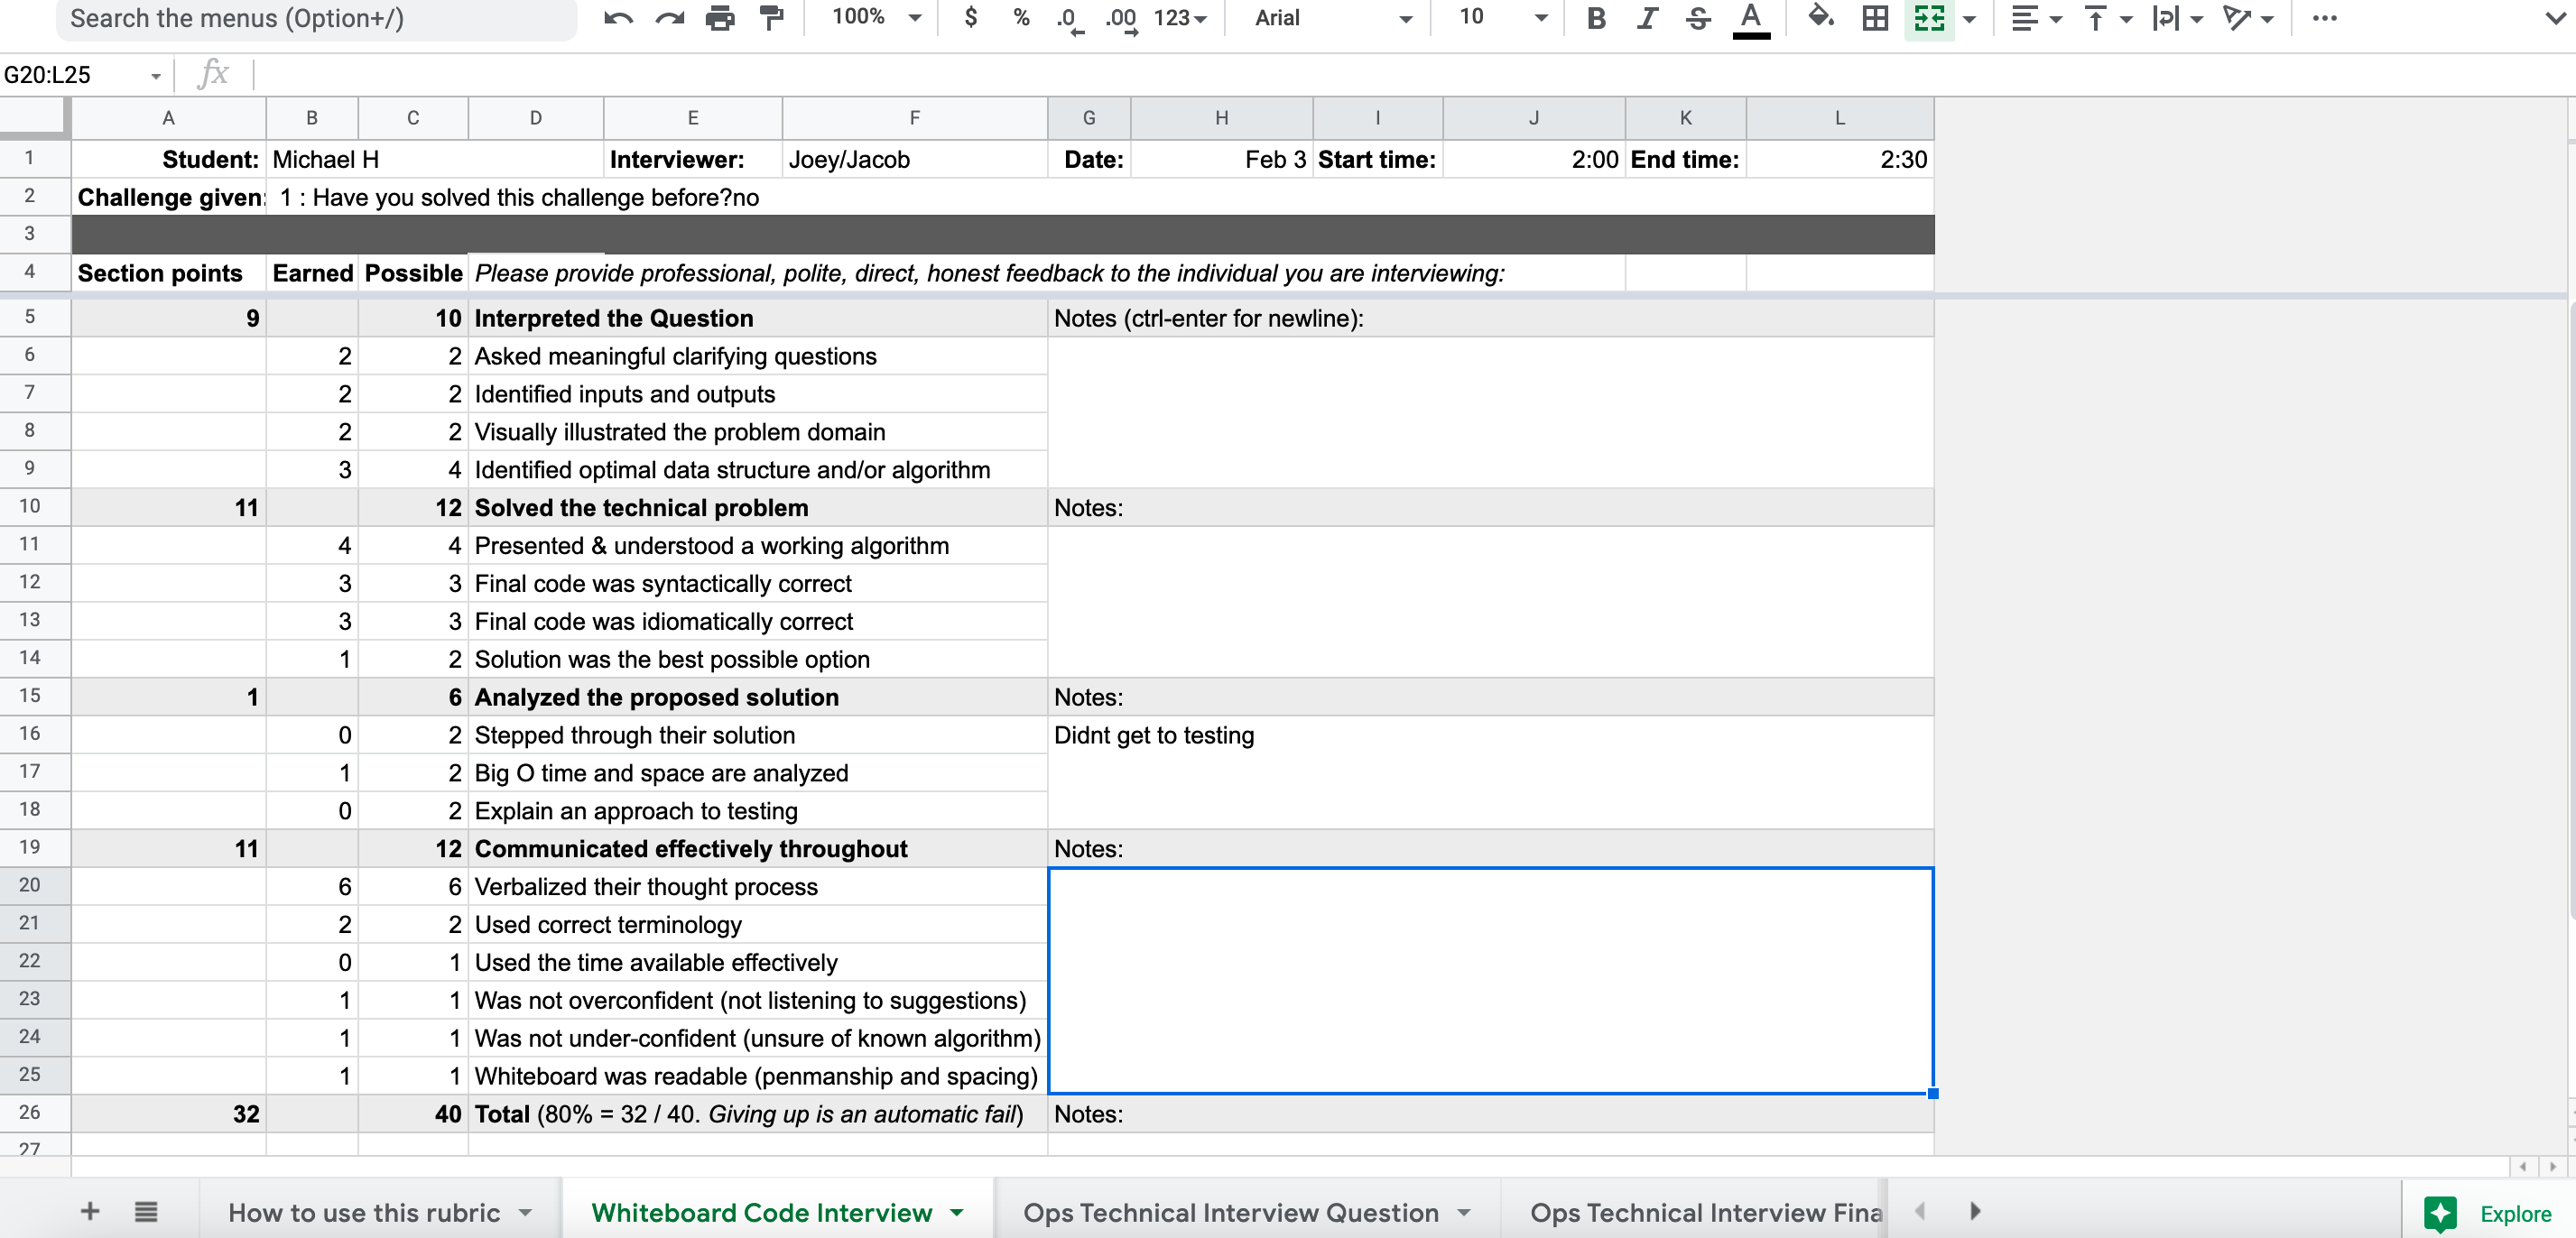2576x1238 pixels.
Task: Open the text color picker
Action: click(1750, 17)
